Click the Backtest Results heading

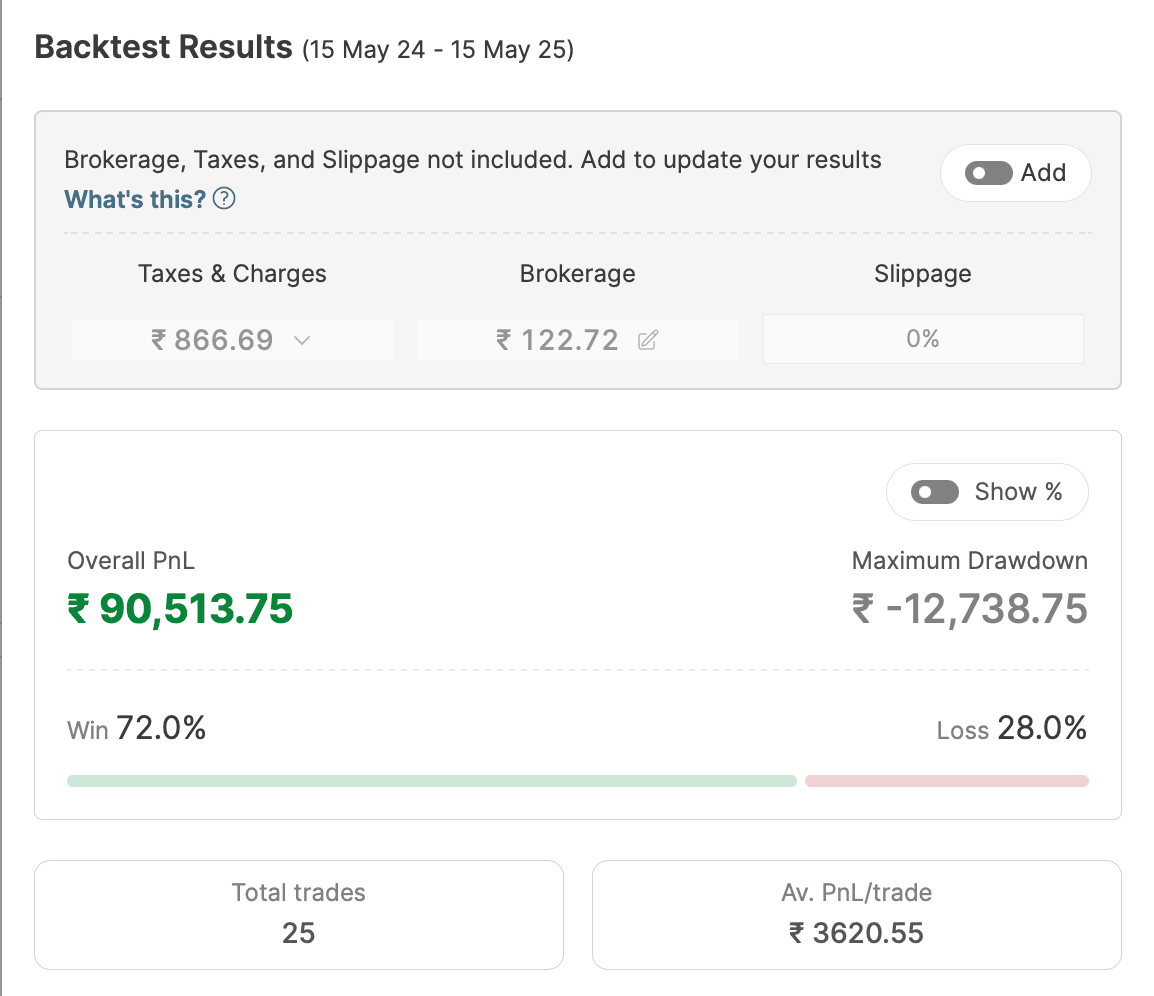click(x=164, y=47)
